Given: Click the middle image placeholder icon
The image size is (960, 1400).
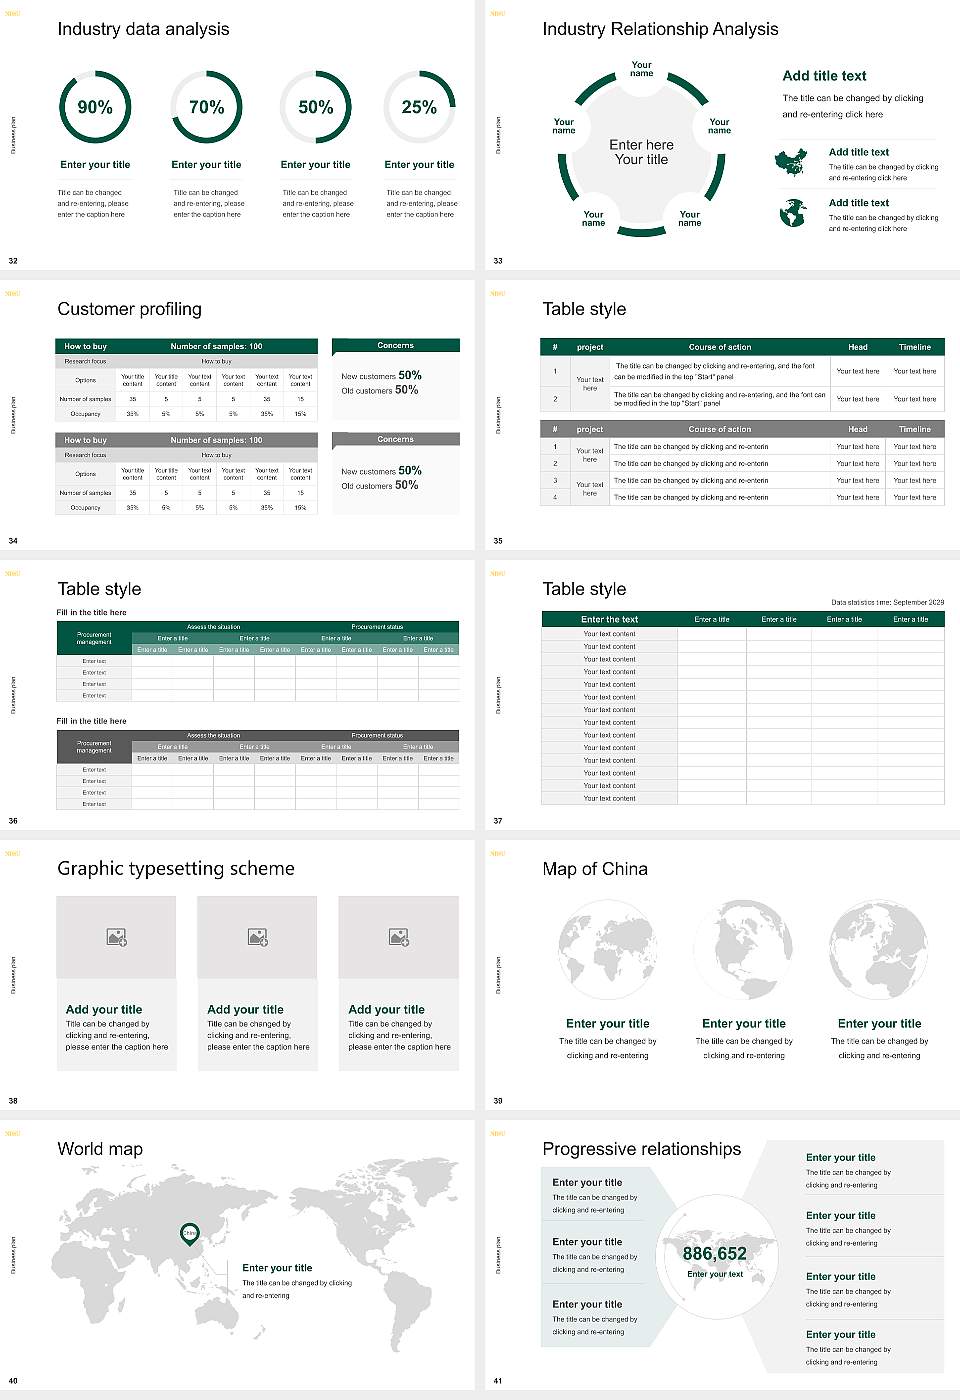Looking at the screenshot, I should click(257, 938).
